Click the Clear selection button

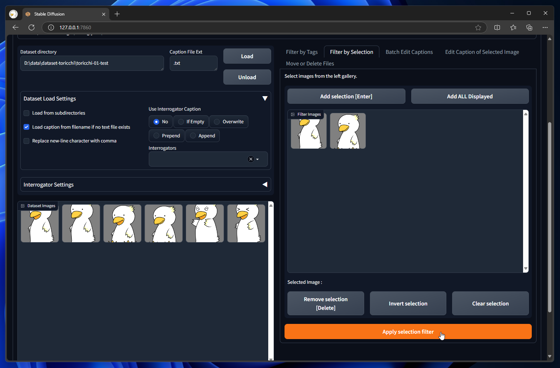click(x=490, y=303)
